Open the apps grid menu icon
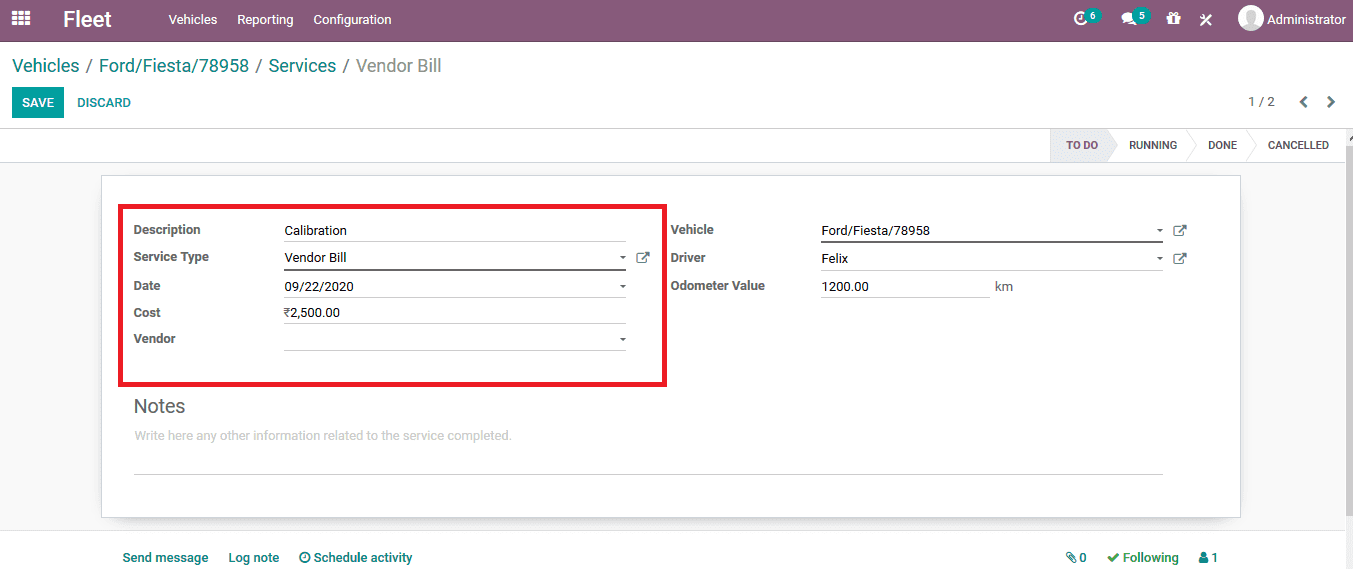 tap(20, 19)
